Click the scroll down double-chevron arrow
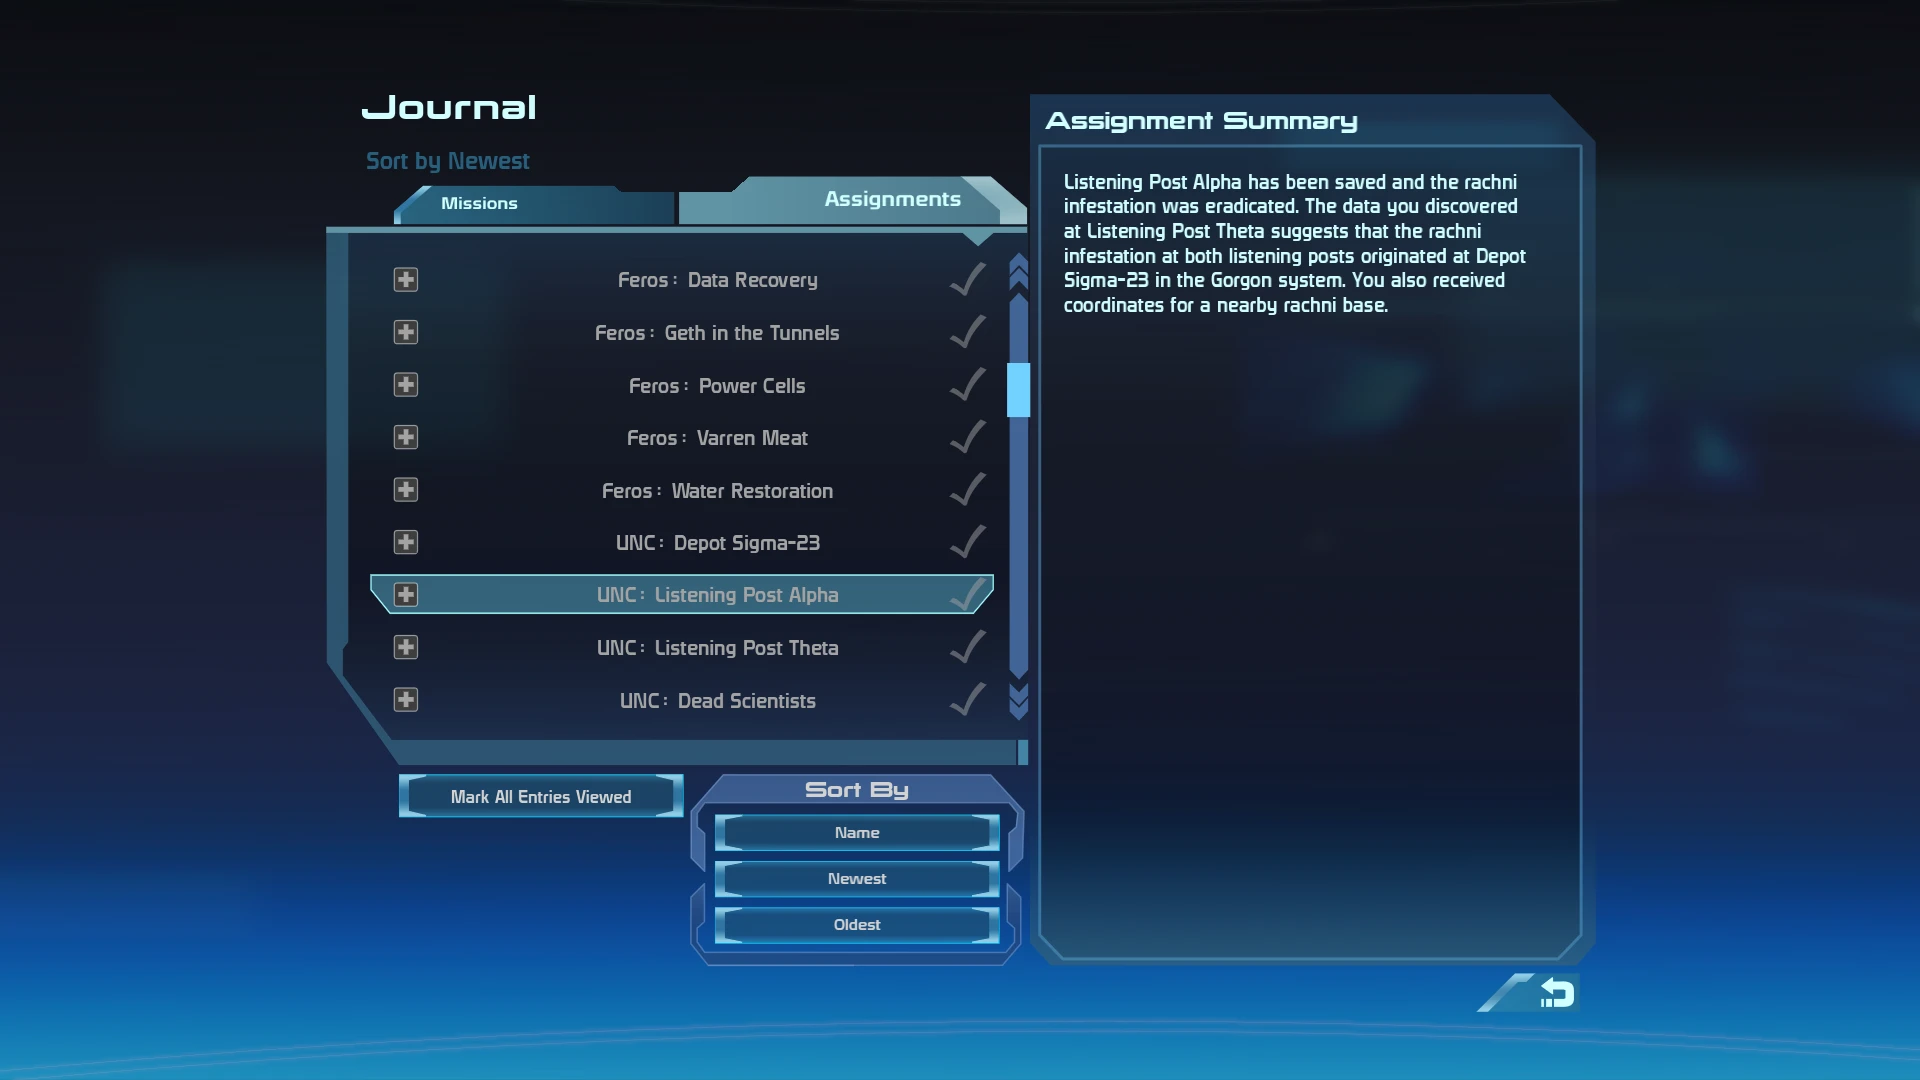The width and height of the screenshot is (1920, 1080). 1018,701
